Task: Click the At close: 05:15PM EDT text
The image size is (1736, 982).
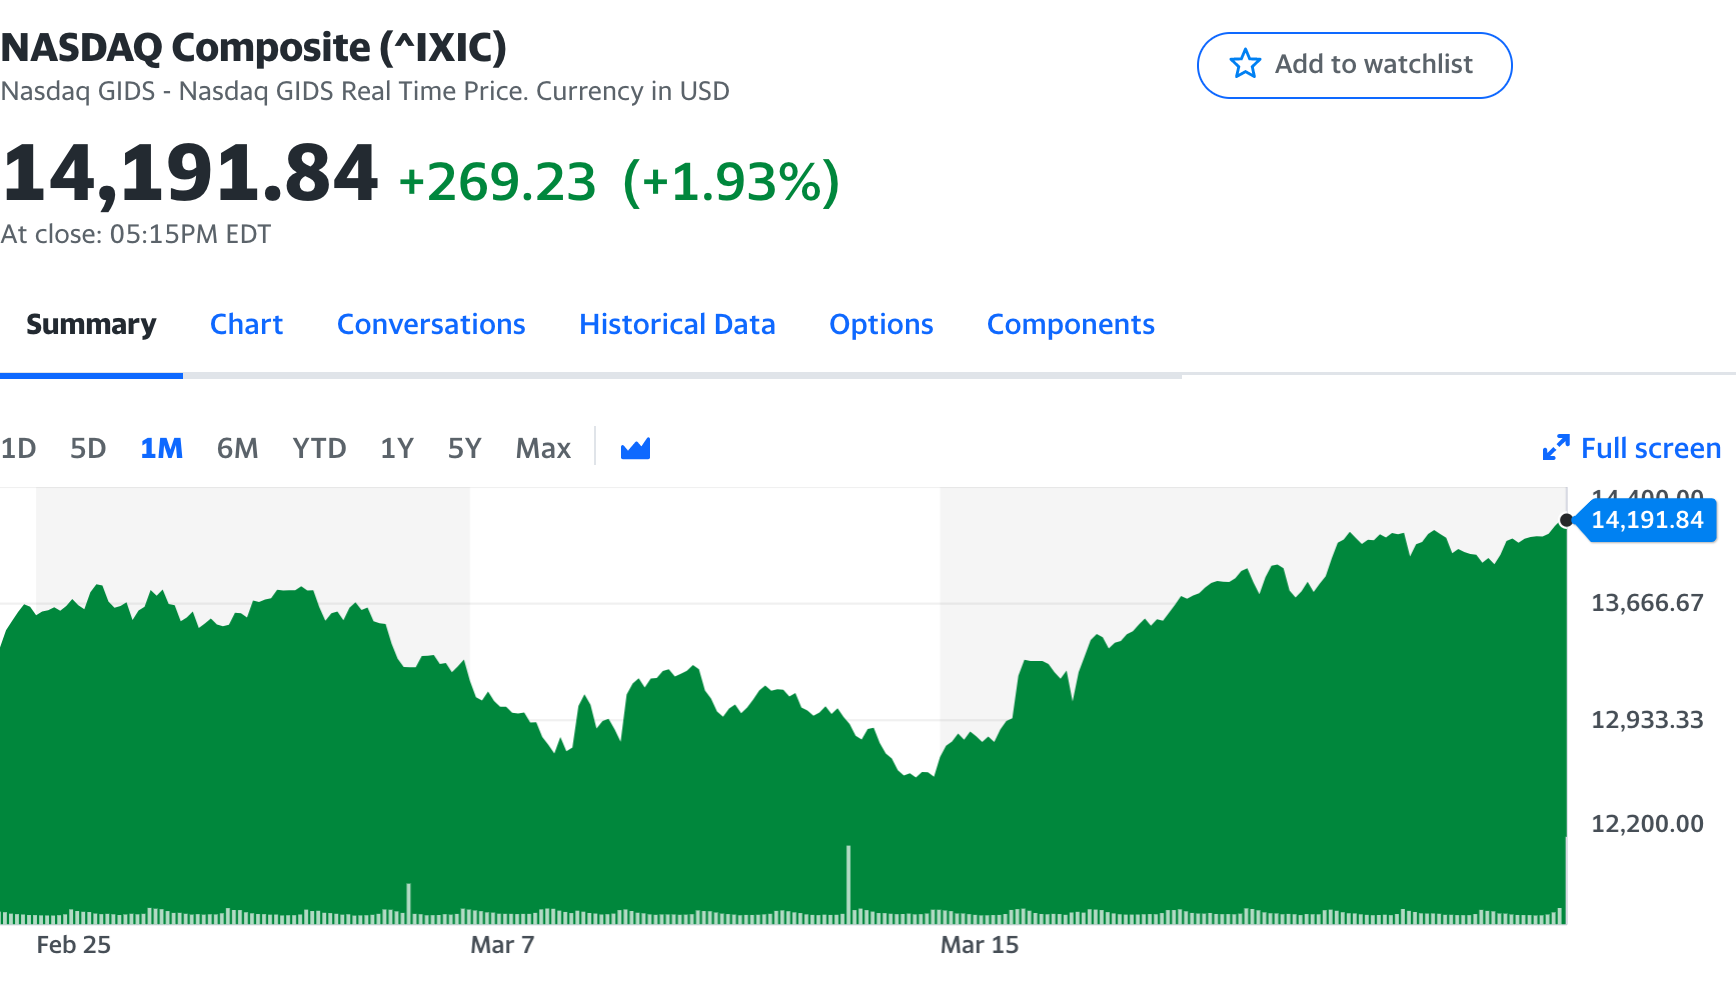Action: (136, 234)
